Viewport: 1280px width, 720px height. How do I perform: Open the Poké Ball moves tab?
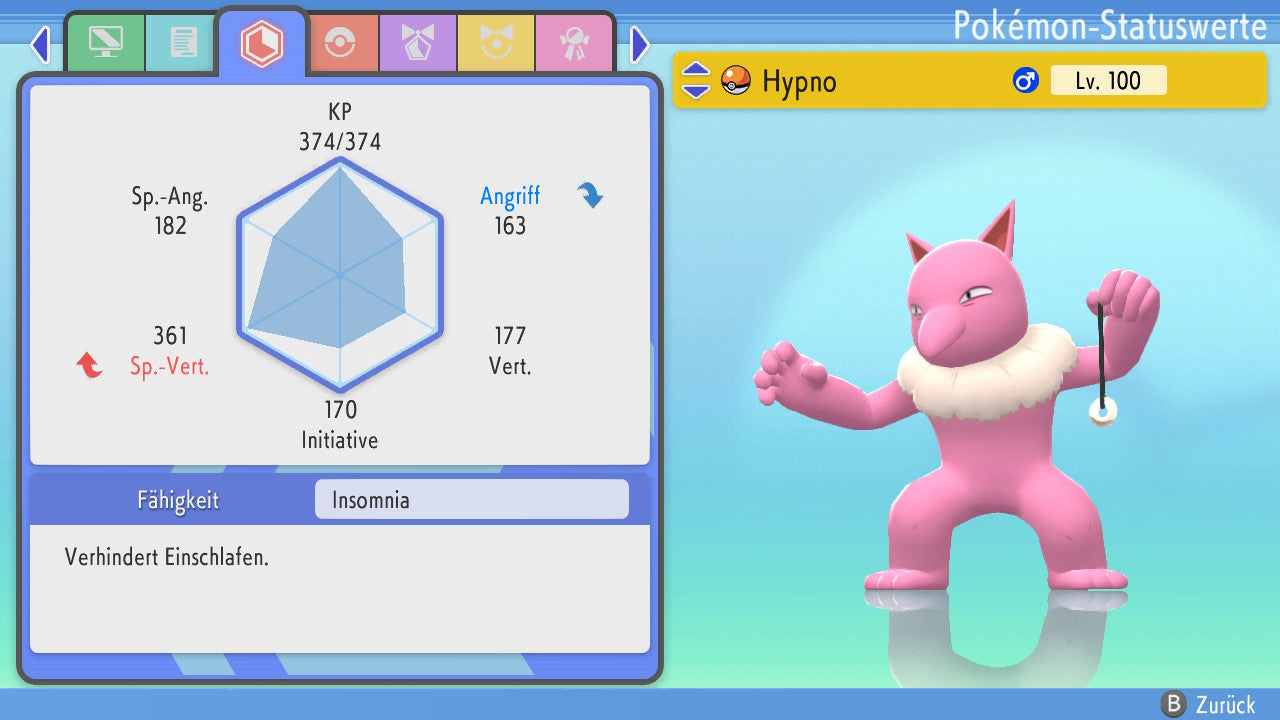(340, 42)
